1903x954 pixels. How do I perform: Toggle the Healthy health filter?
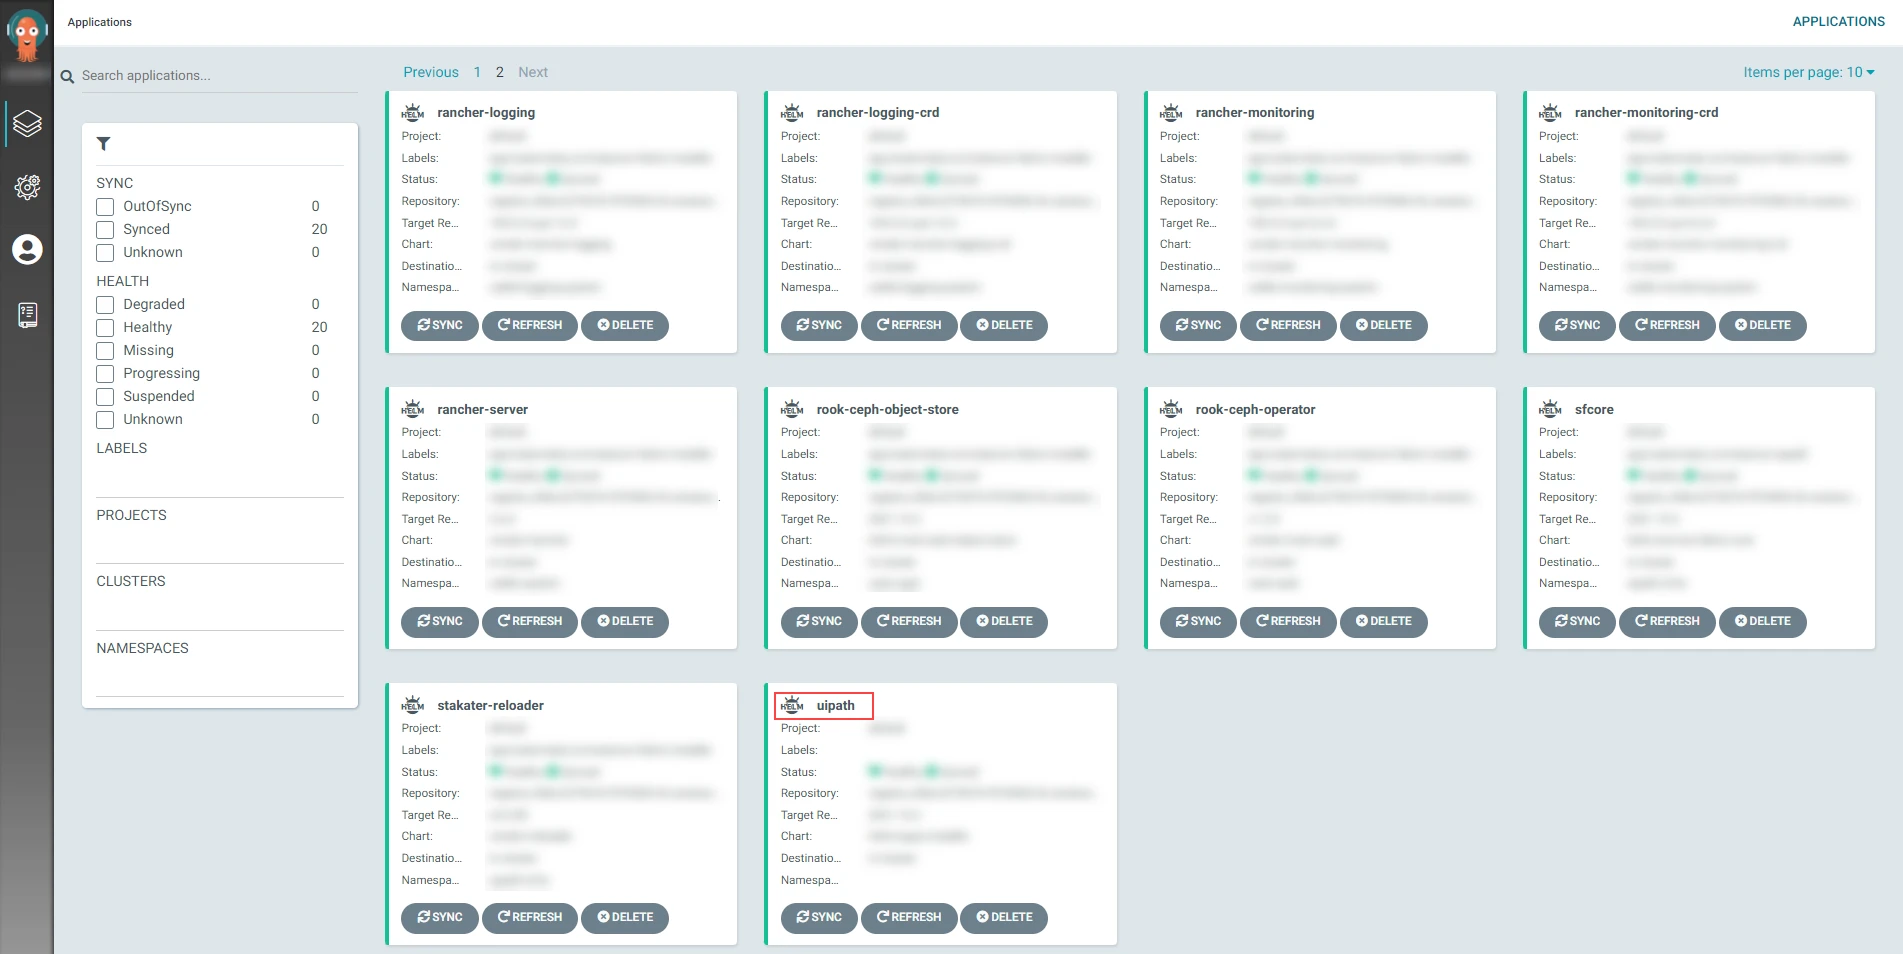tap(105, 328)
